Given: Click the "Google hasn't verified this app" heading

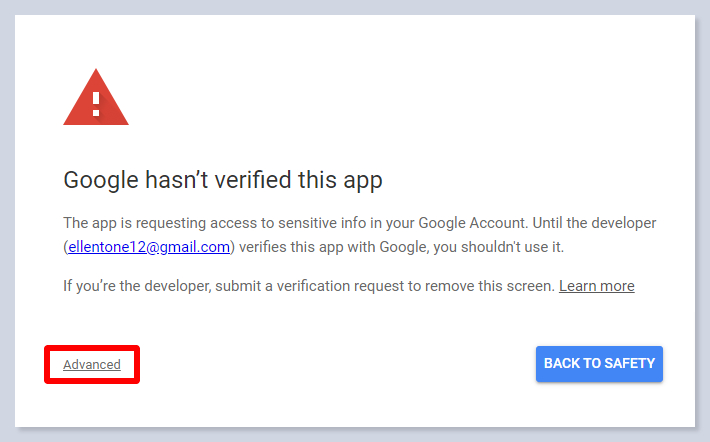Looking at the screenshot, I should tap(223, 181).
